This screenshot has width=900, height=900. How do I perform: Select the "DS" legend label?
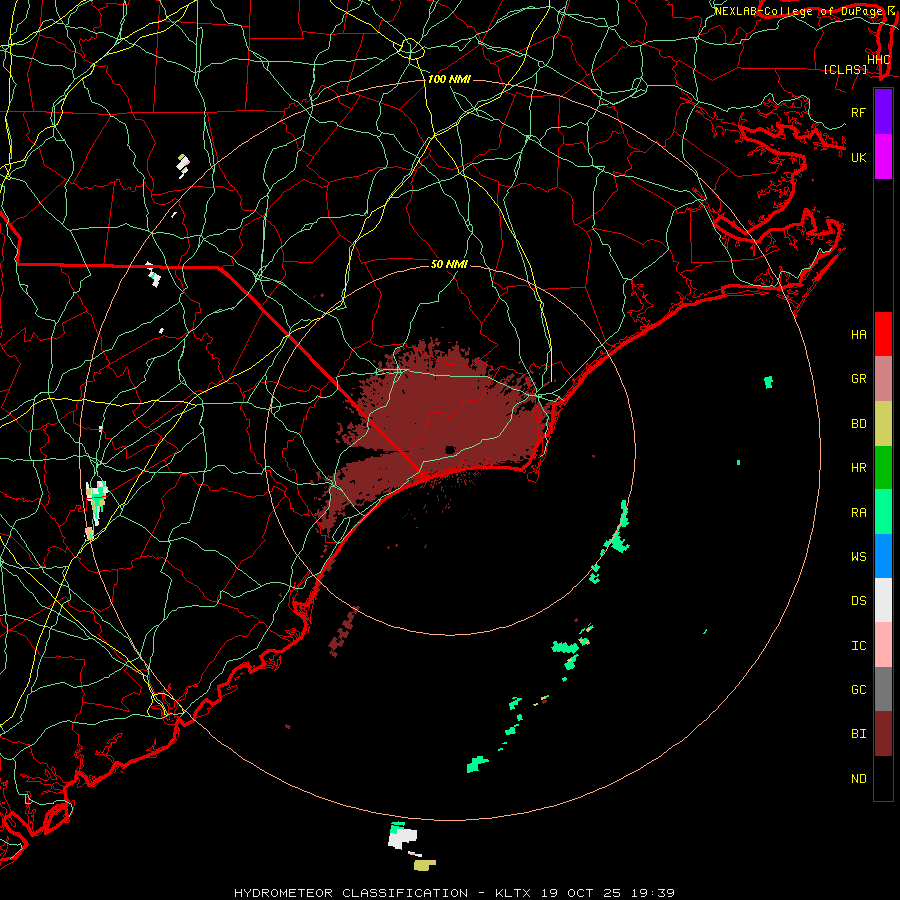click(859, 601)
